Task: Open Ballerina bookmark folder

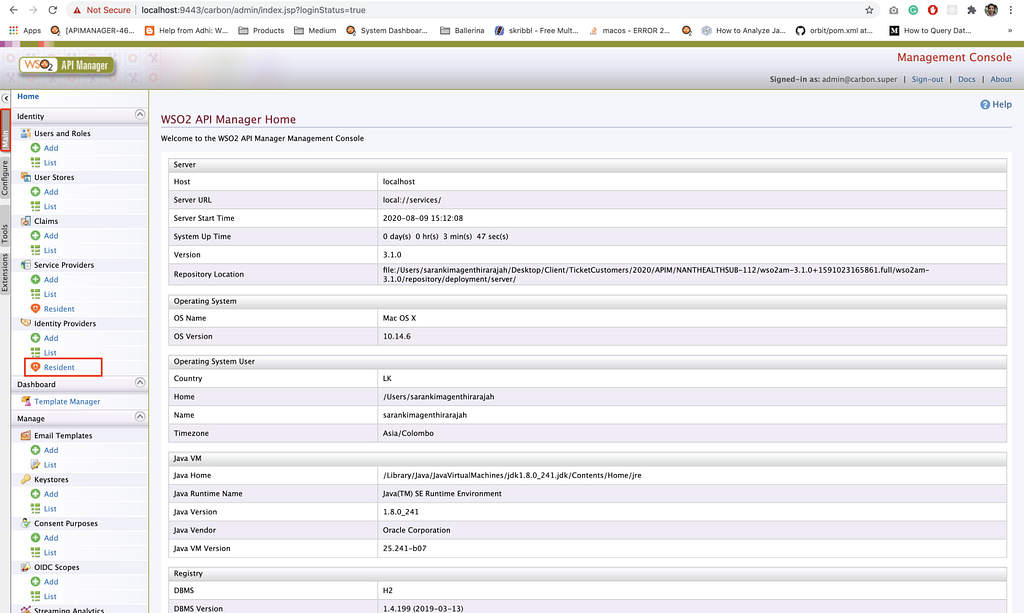Action: [462, 30]
